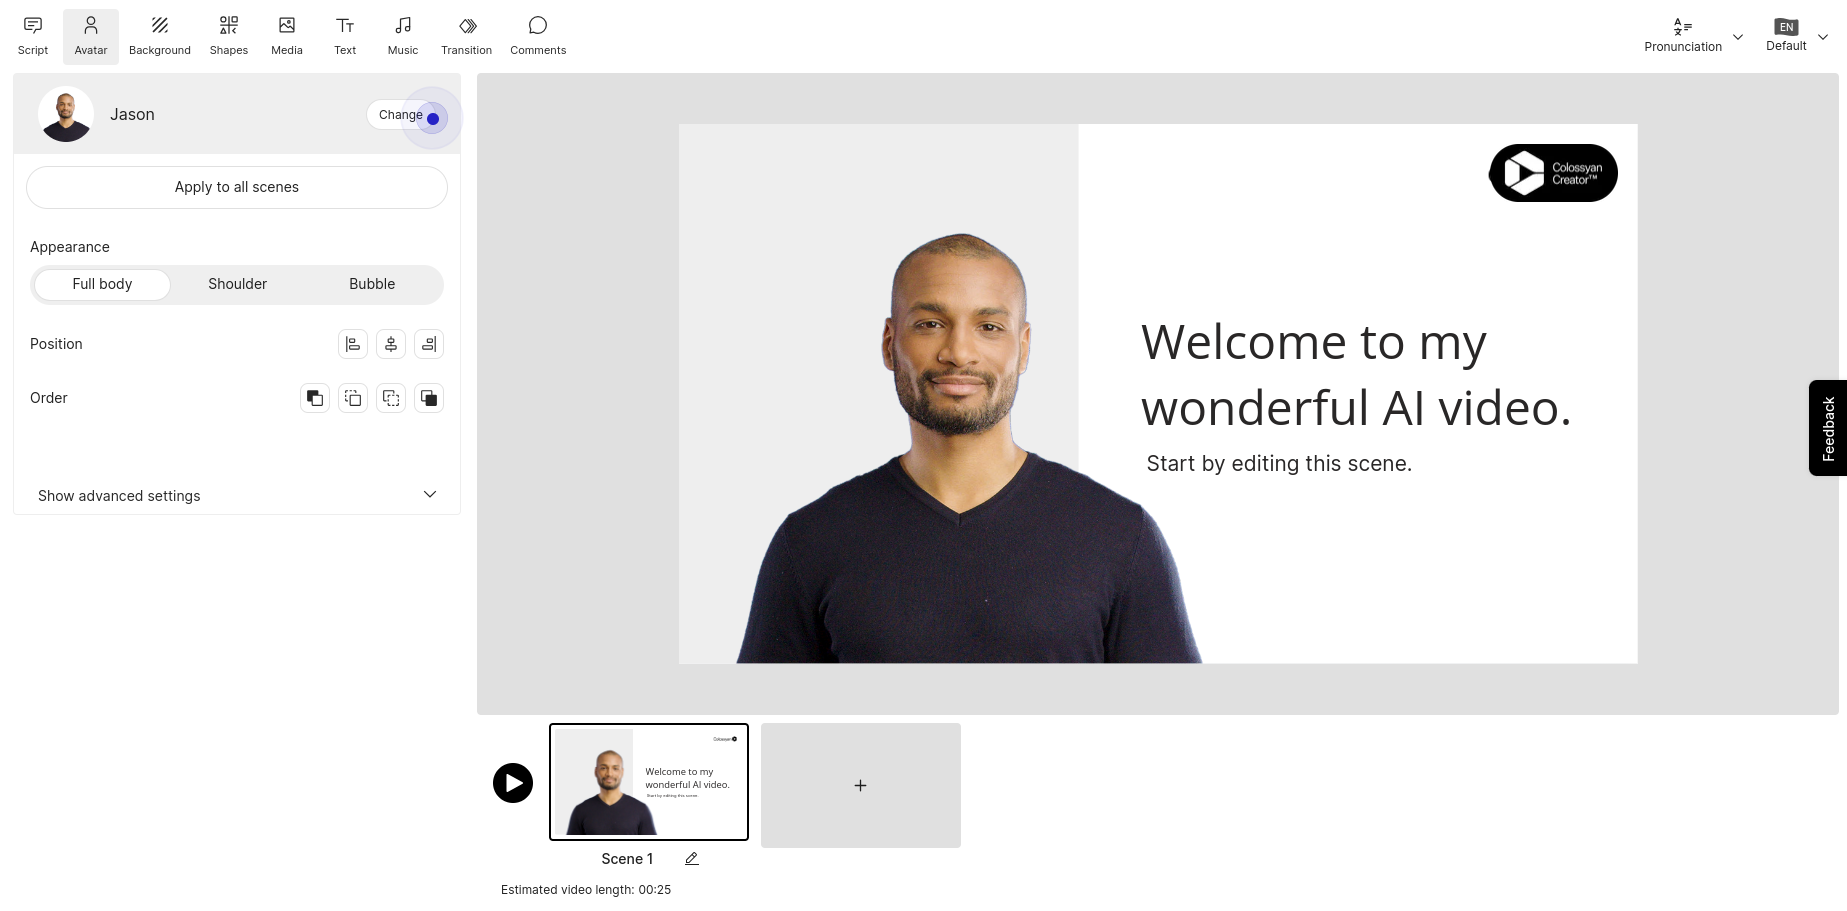This screenshot has width=1847, height=911.
Task: Center the avatar horizontally
Action: click(391, 344)
